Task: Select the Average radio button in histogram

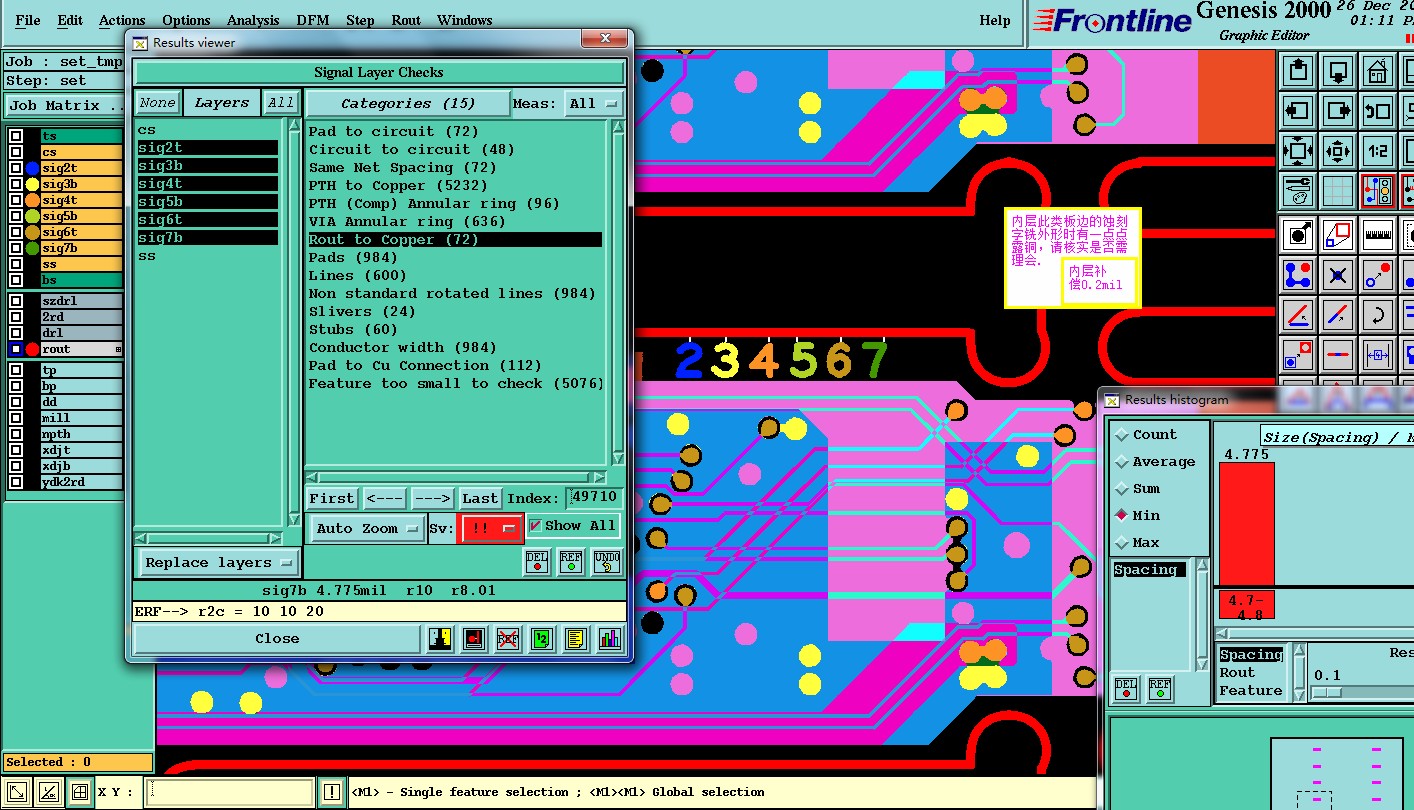Action: pos(1122,462)
